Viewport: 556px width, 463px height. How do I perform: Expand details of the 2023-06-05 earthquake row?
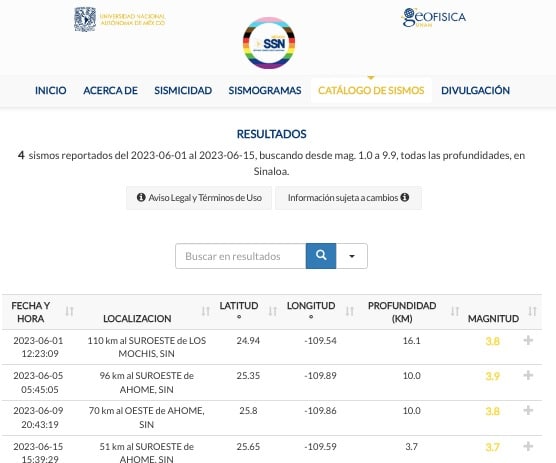pyautogui.click(x=528, y=375)
